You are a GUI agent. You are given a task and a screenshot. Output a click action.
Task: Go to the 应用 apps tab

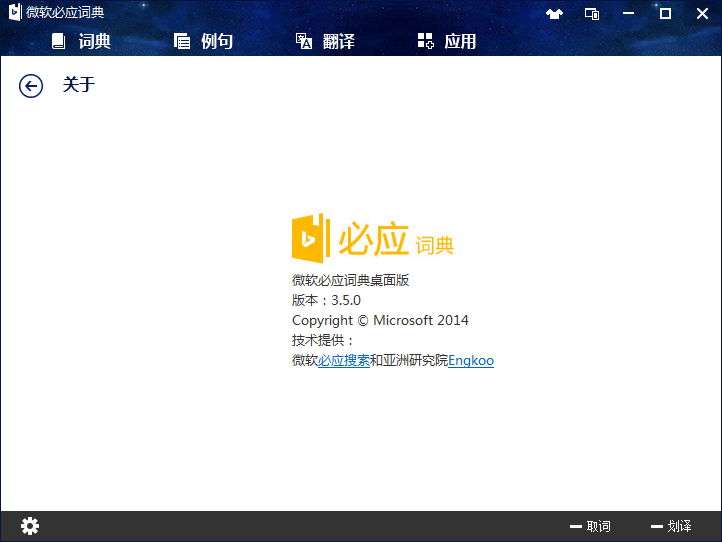pyautogui.click(x=447, y=41)
